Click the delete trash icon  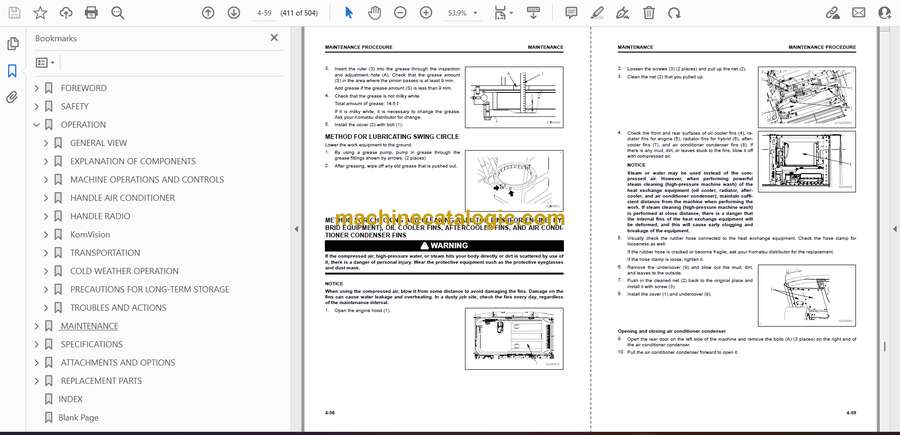point(649,13)
